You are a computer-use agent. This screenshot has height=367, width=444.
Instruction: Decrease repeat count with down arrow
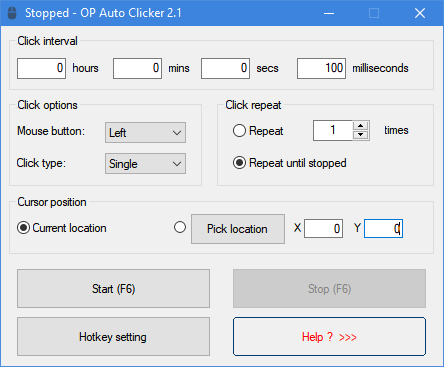[360, 135]
